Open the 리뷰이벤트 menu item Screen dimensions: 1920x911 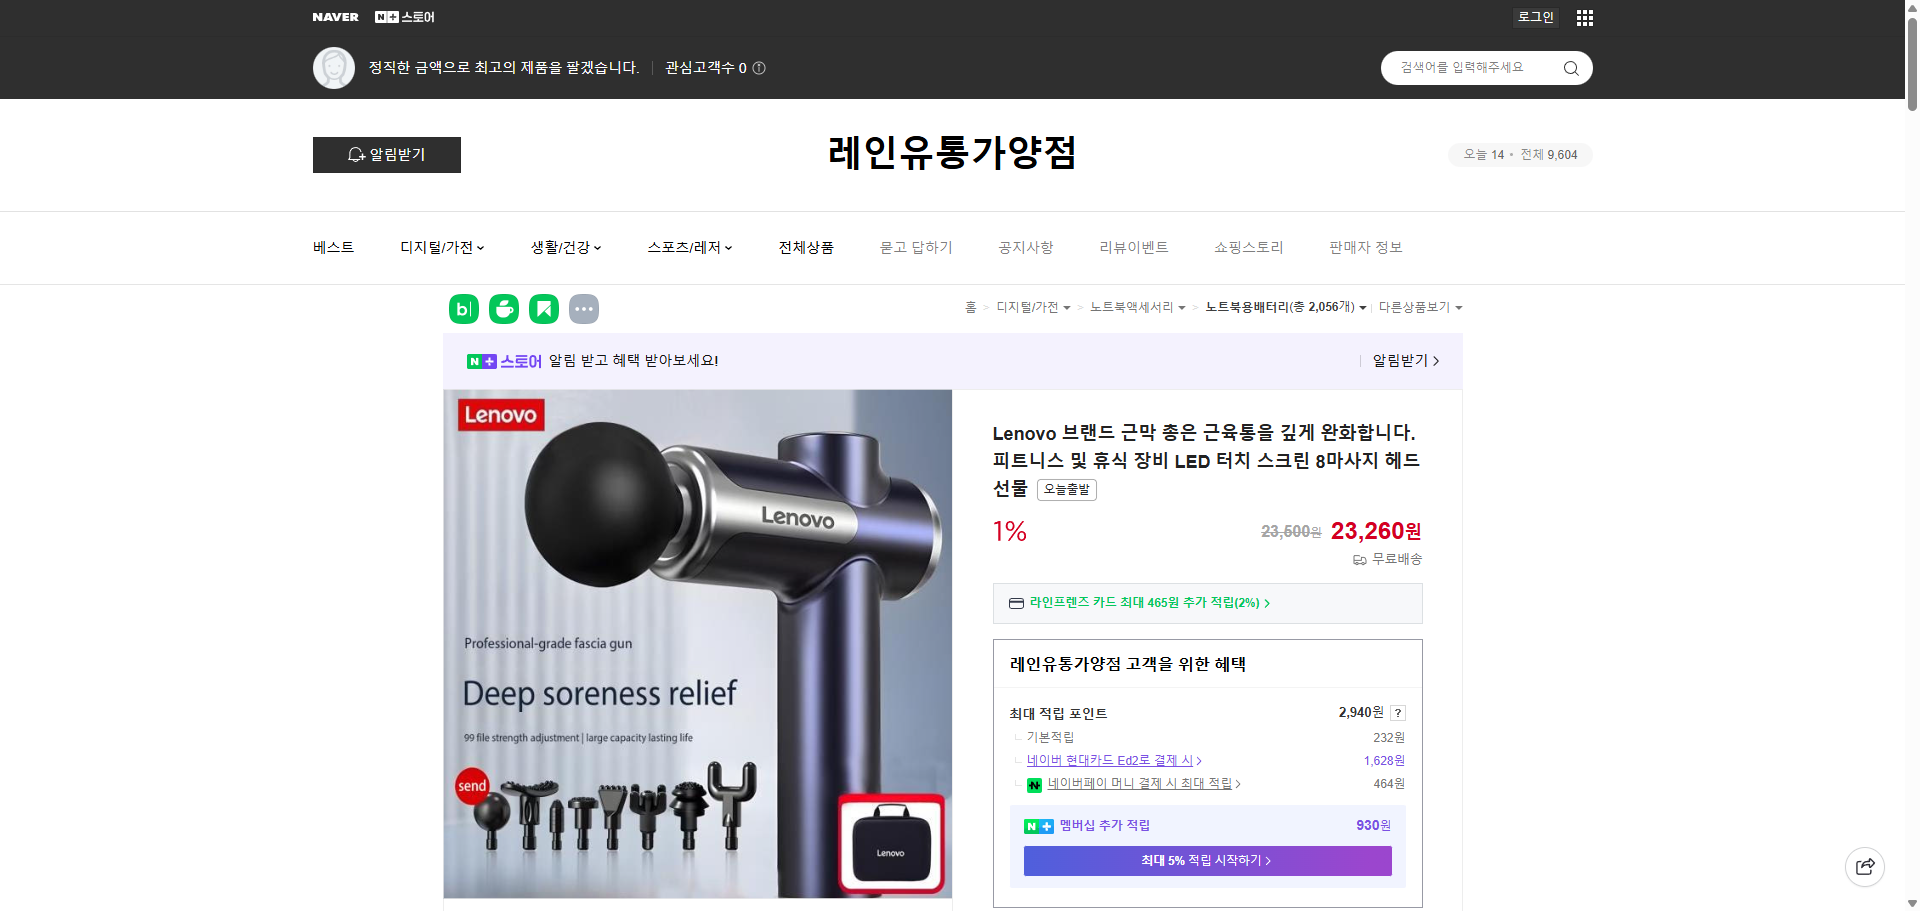(1133, 247)
